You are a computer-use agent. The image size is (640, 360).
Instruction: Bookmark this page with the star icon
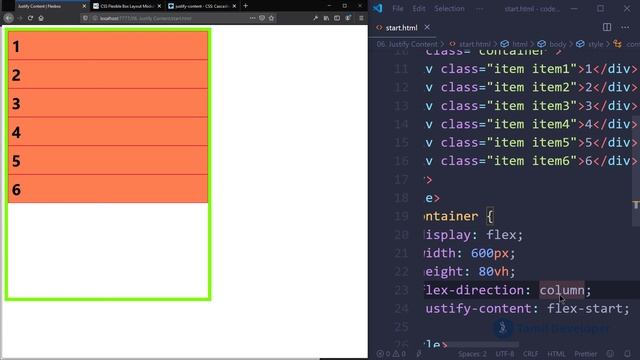[x=271, y=18]
